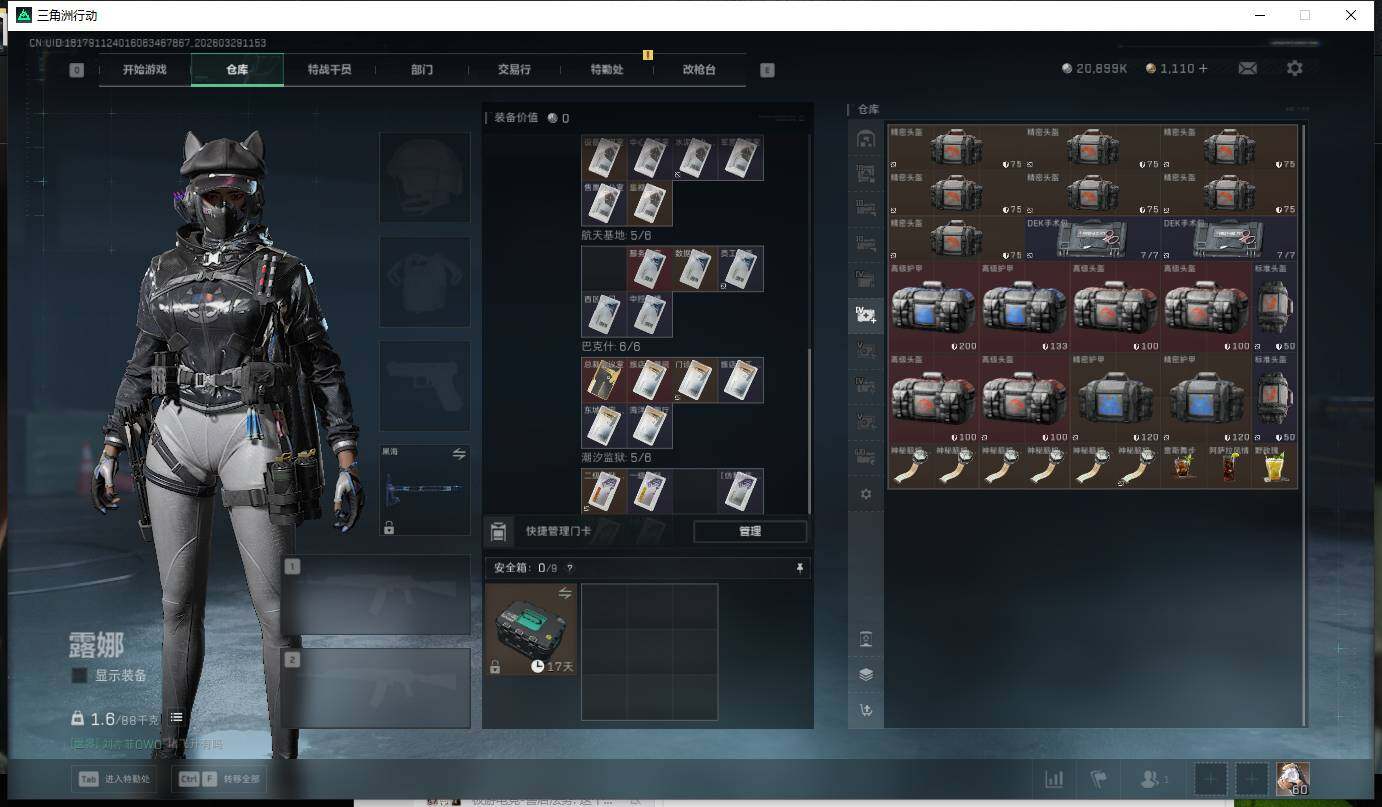Toggle the 显示装备 checkbox
The width and height of the screenshot is (1382, 807).
tap(79, 676)
